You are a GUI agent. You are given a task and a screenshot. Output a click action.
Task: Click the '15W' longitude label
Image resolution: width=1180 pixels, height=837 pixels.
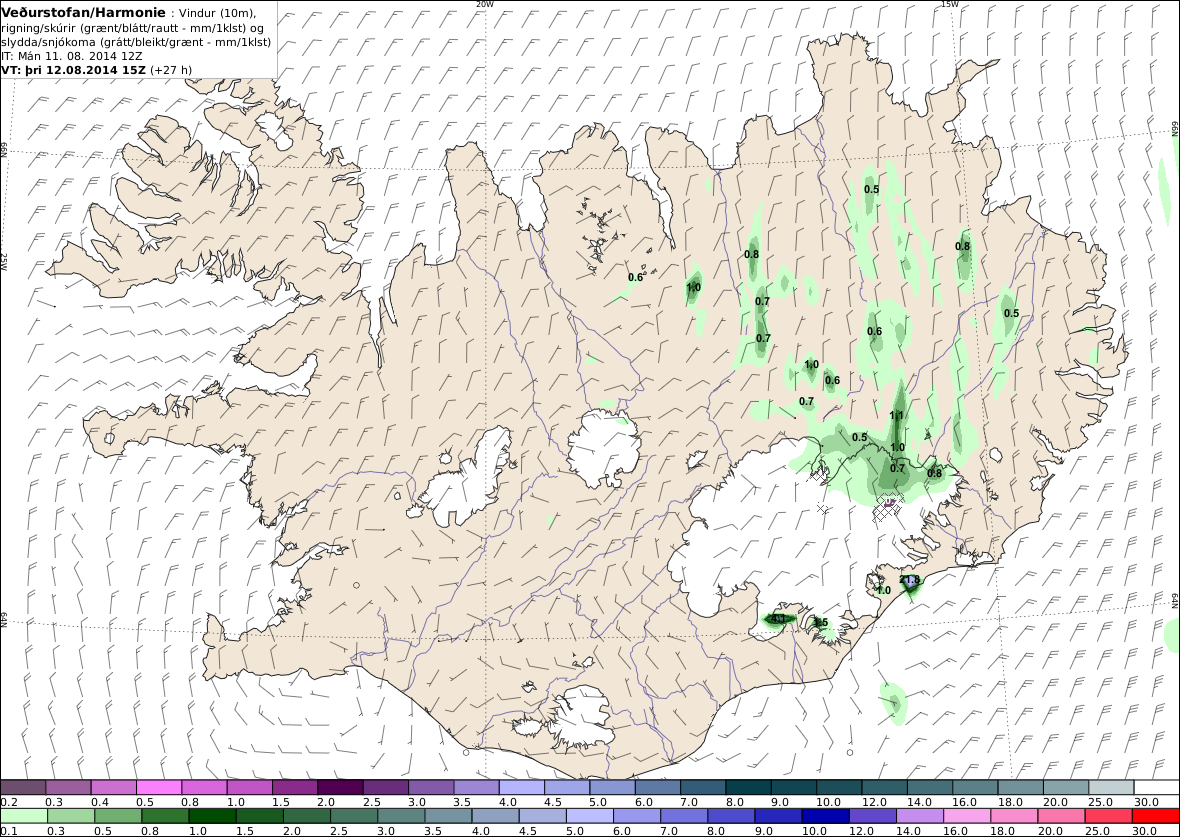[950, 5]
